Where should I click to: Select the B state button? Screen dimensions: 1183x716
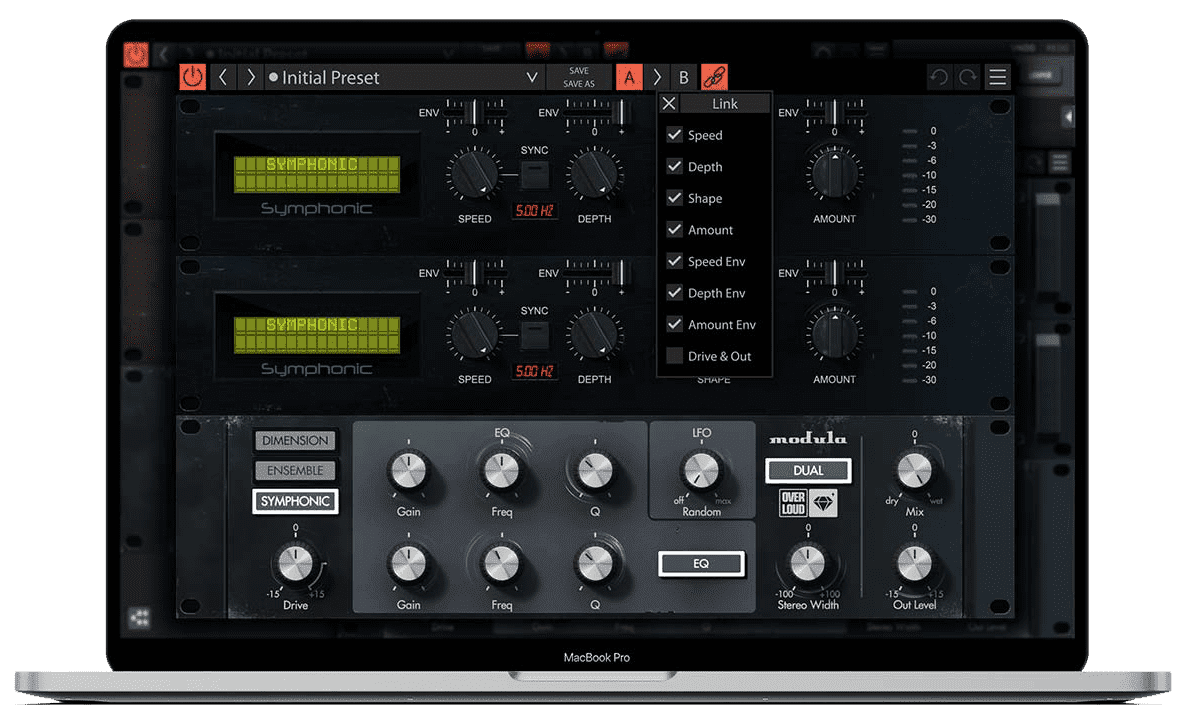pyautogui.click(x=684, y=77)
